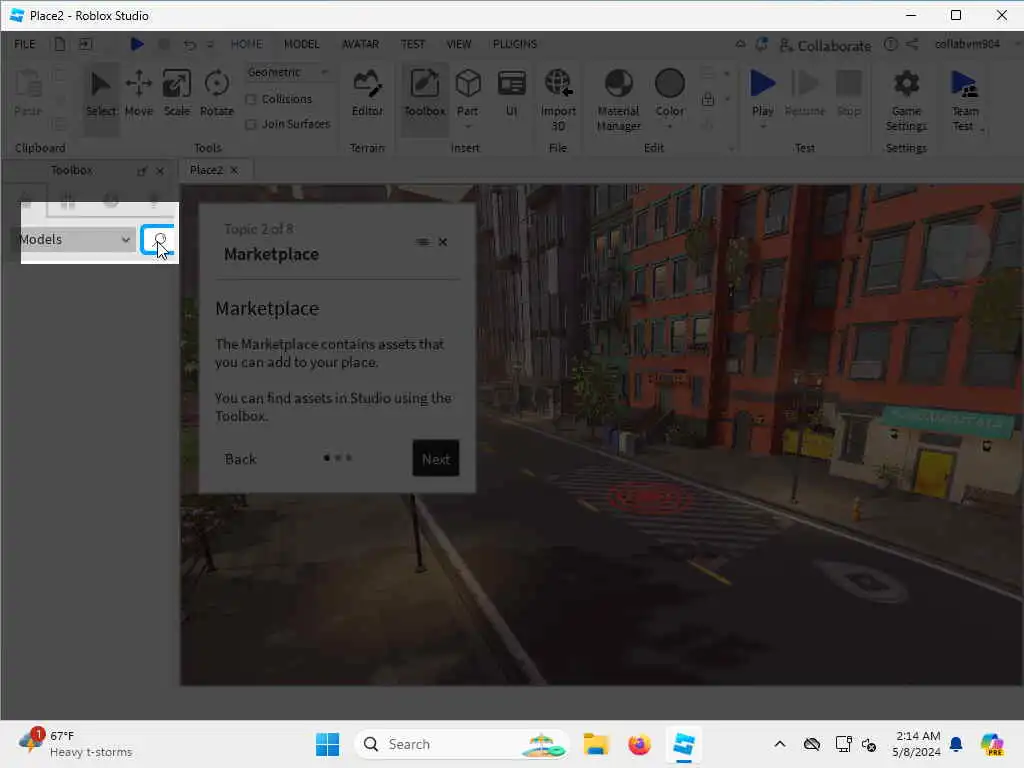Open the UI insert tool
Screen dimensions: 1024x768
point(511,95)
